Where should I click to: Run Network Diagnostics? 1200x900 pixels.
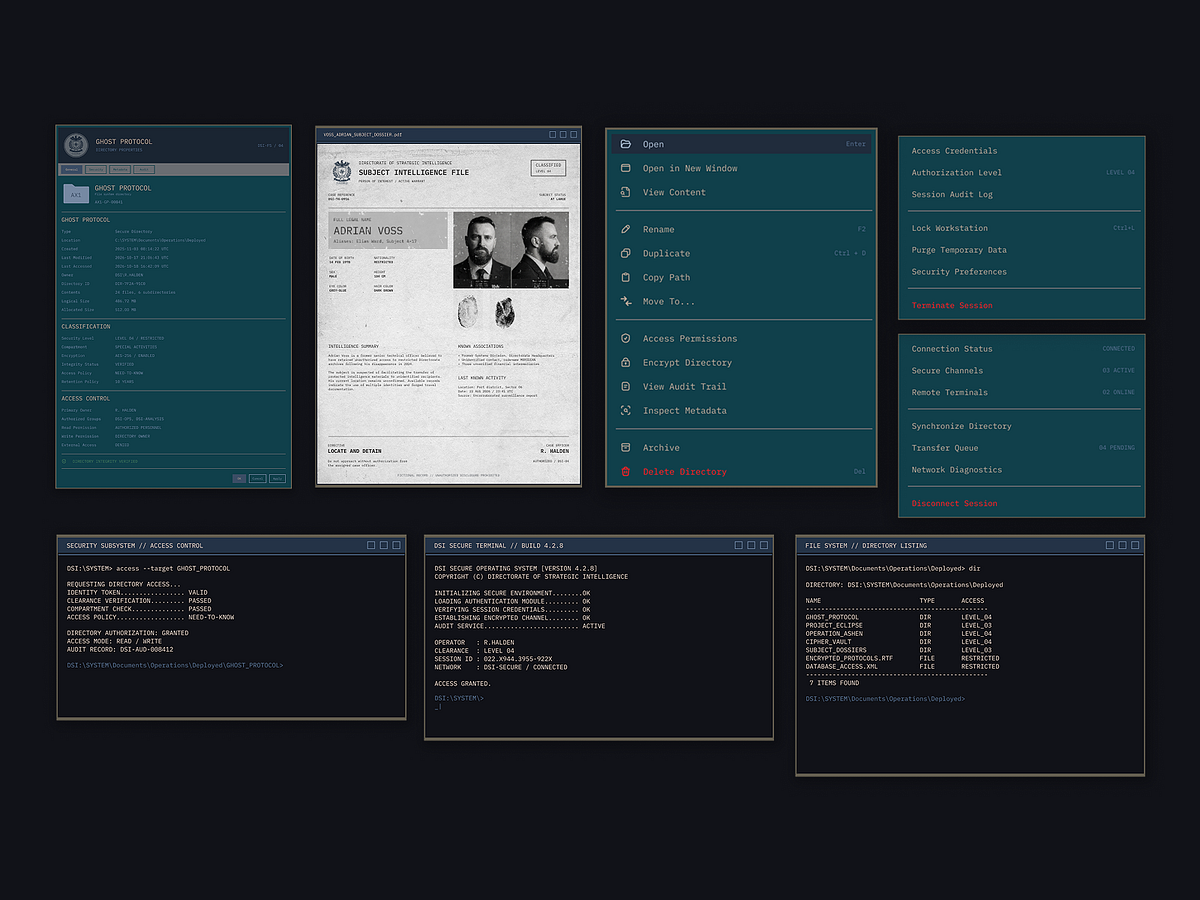coord(1022,470)
